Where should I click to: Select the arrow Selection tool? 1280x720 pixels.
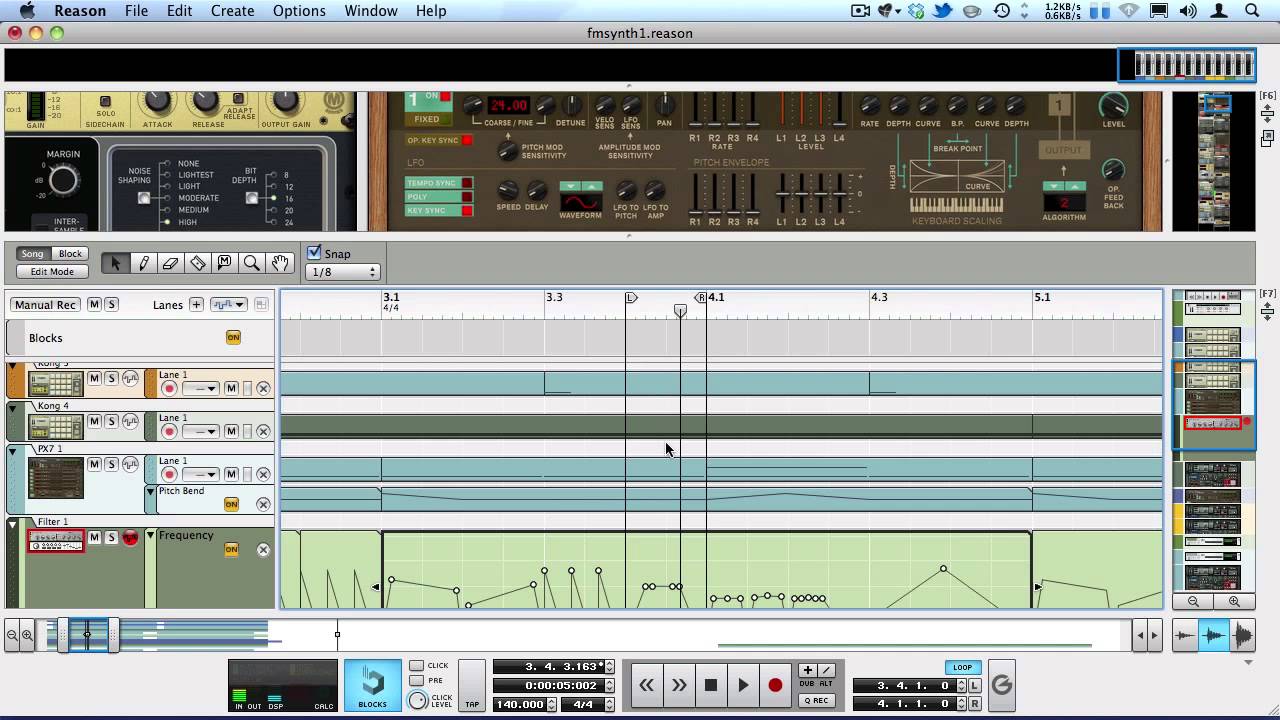point(115,263)
